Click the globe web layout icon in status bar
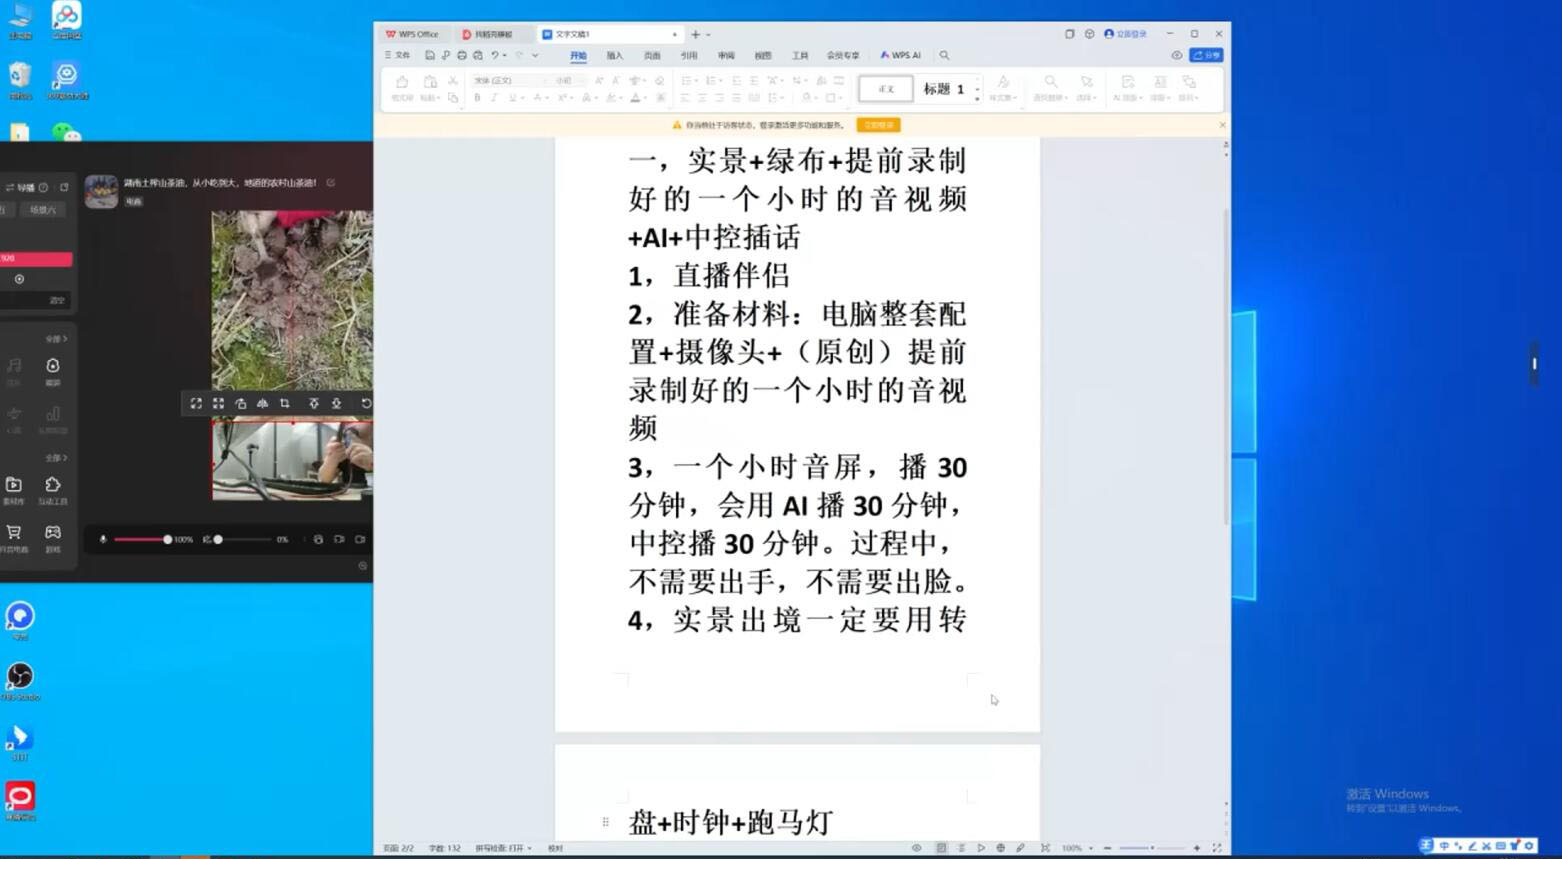This screenshot has width=1562, height=882. click(1000, 848)
